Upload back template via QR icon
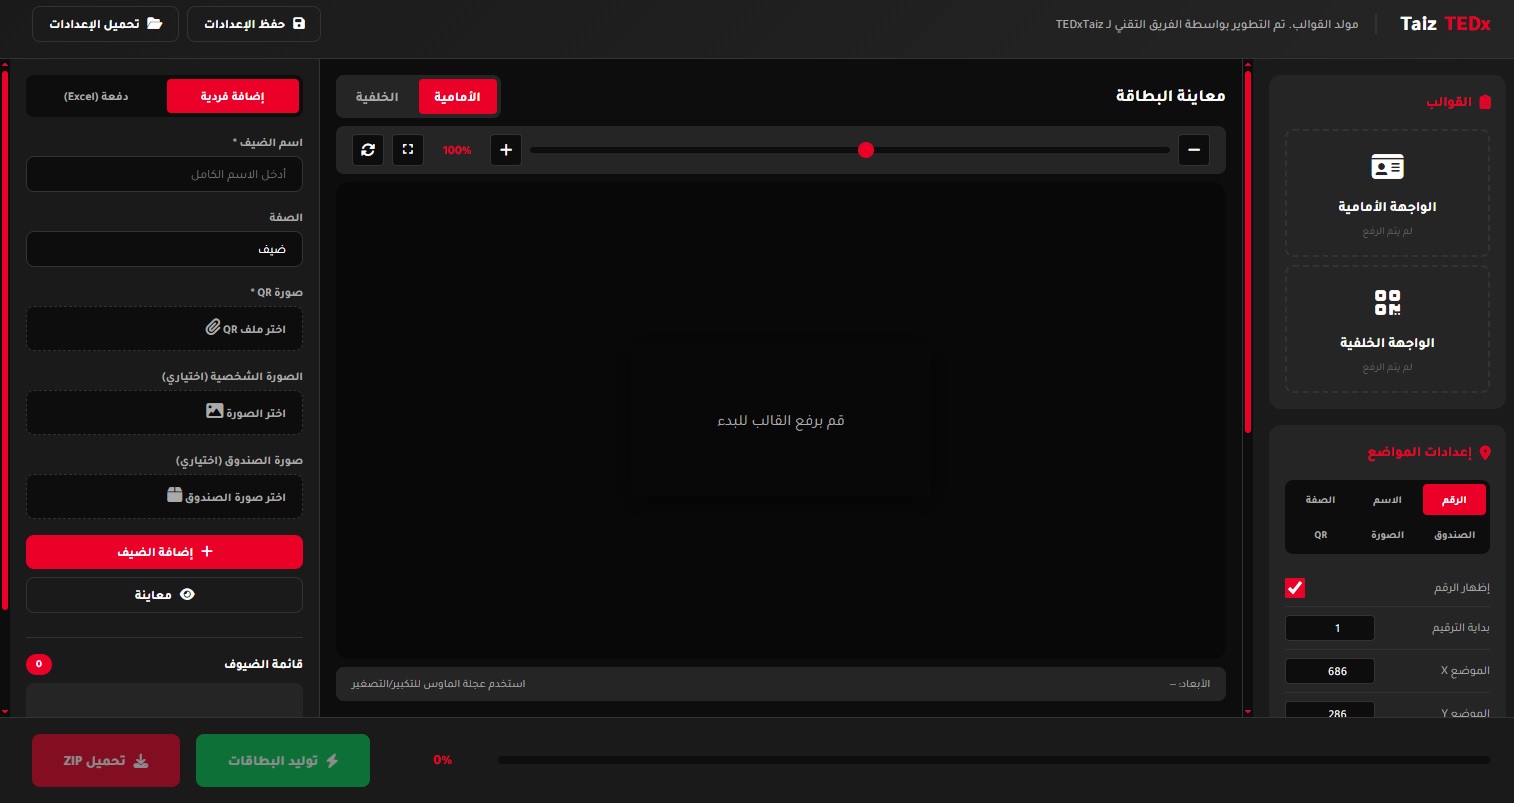Viewport: 1514px width, 803px height. [x=1387, y=302]
